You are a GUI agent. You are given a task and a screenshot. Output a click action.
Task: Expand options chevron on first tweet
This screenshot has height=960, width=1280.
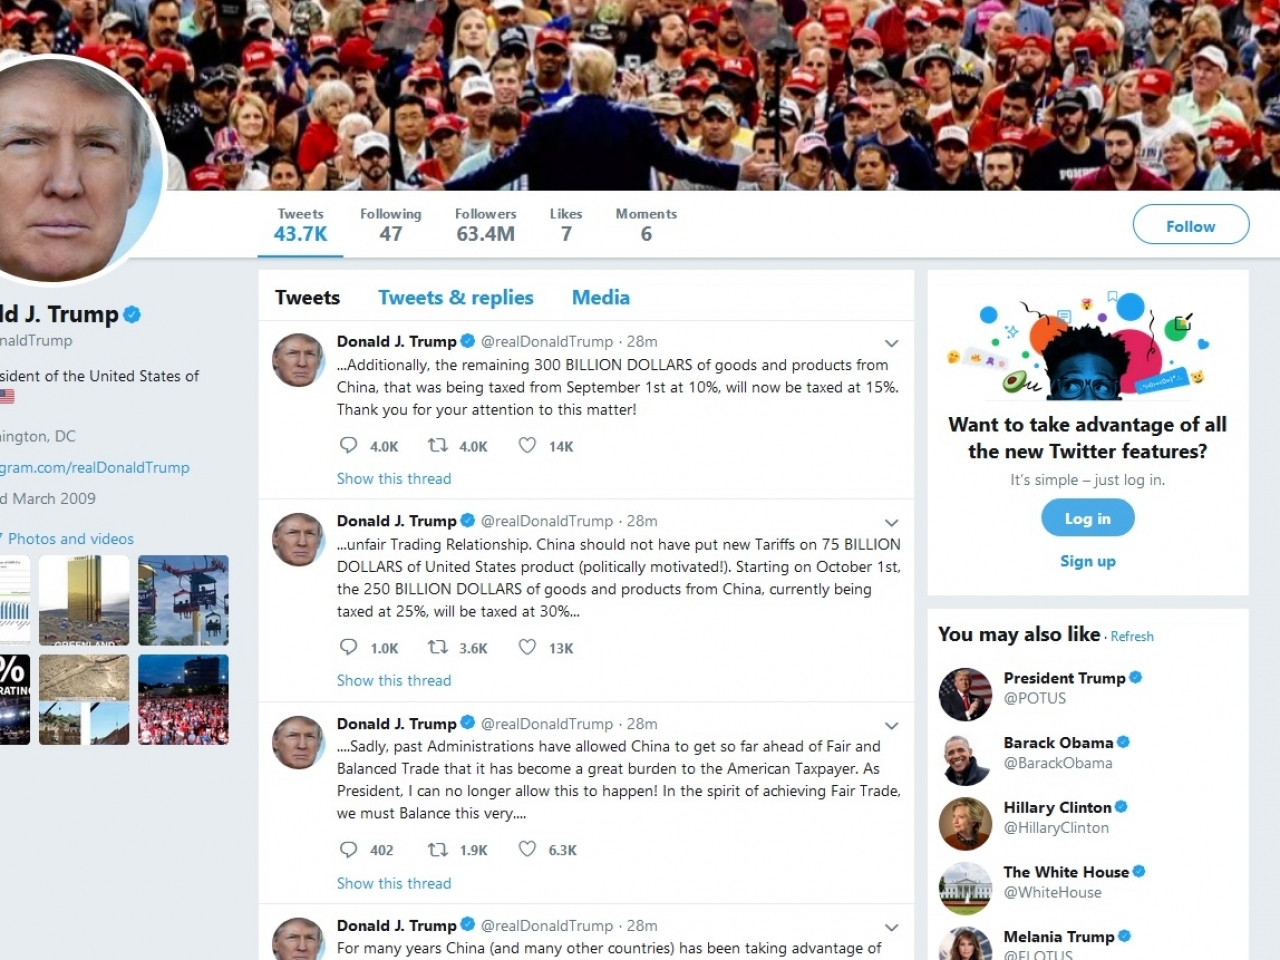point(891,343)
